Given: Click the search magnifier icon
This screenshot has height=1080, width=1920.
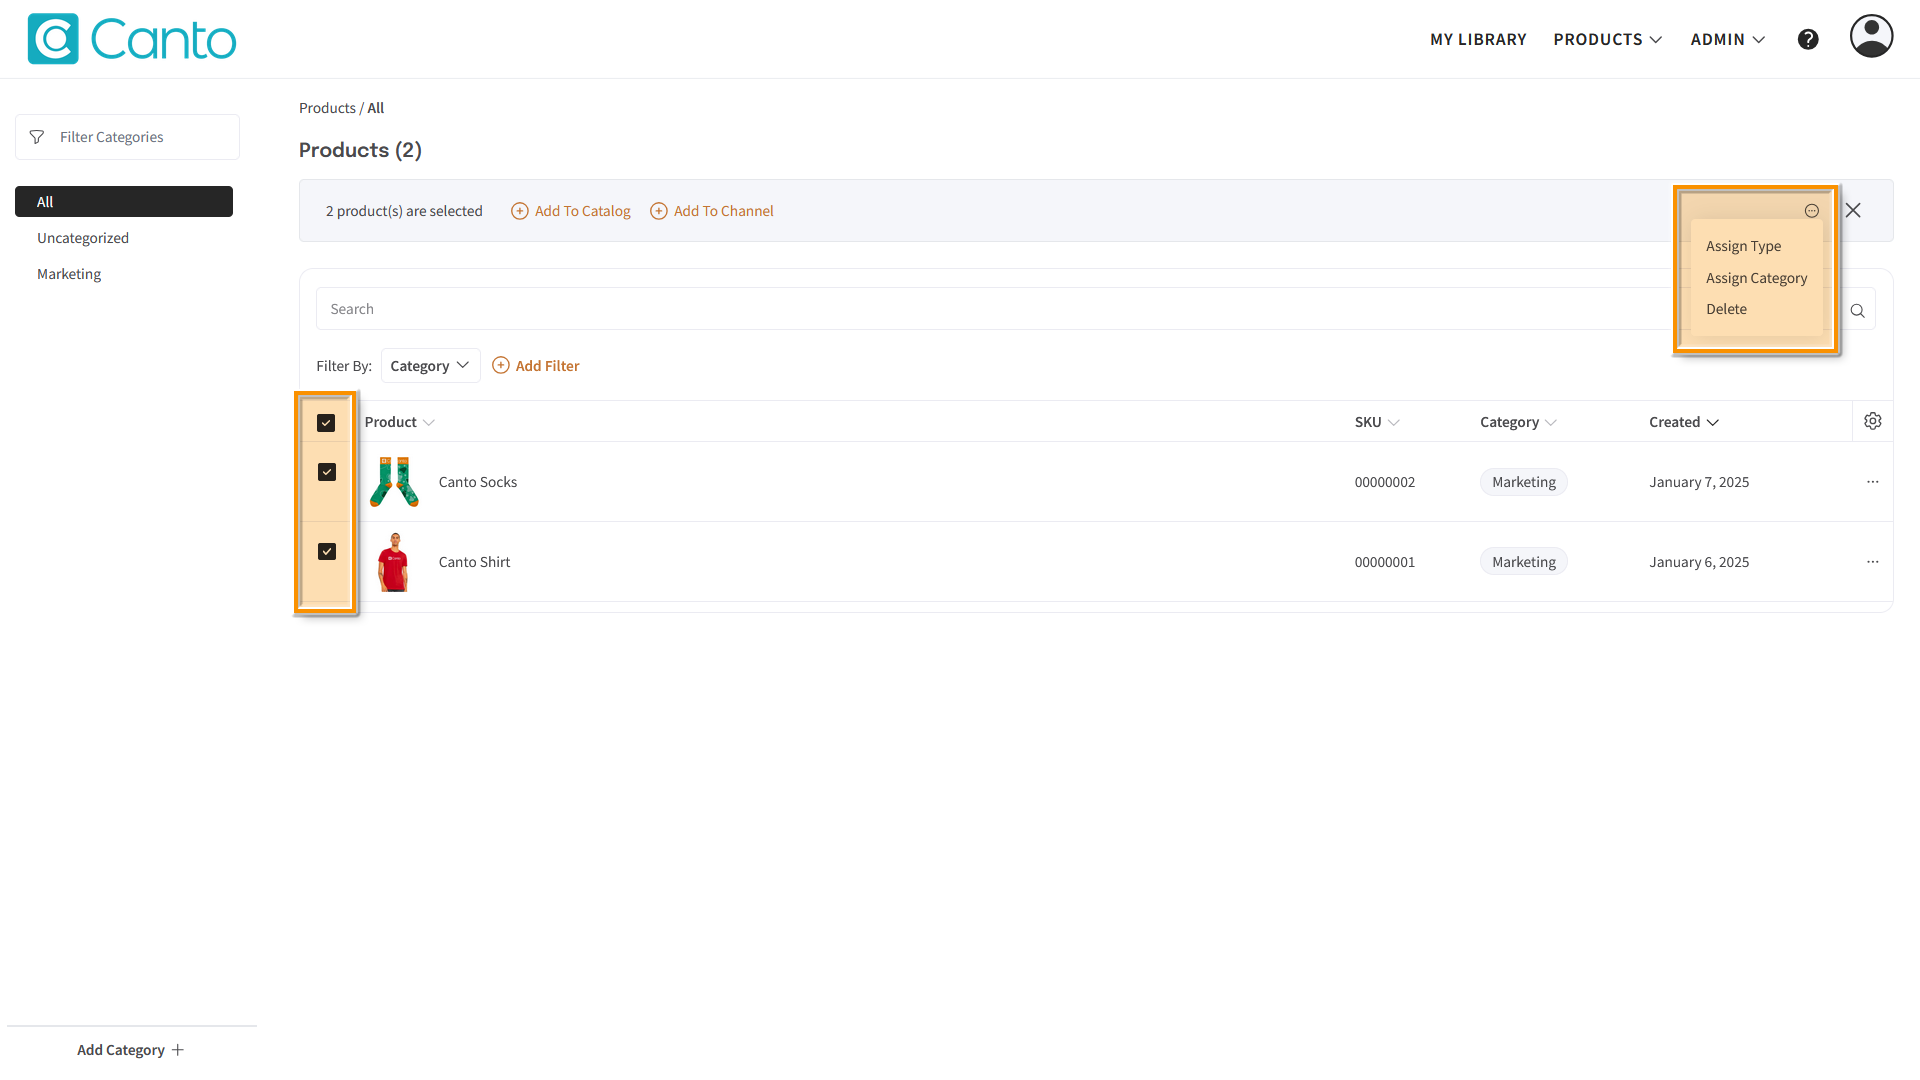Looking at the screenshot, I should (x=1857, y=310).
